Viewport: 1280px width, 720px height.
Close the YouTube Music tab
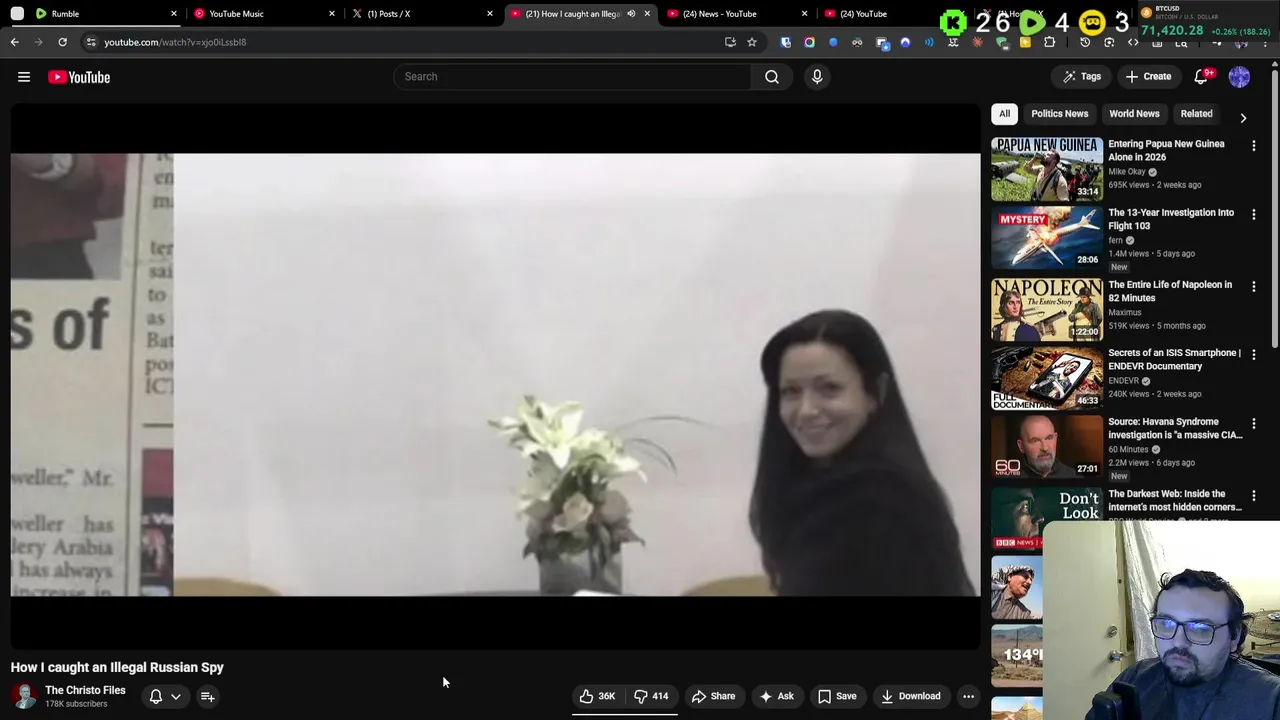(x=332, y=14)
